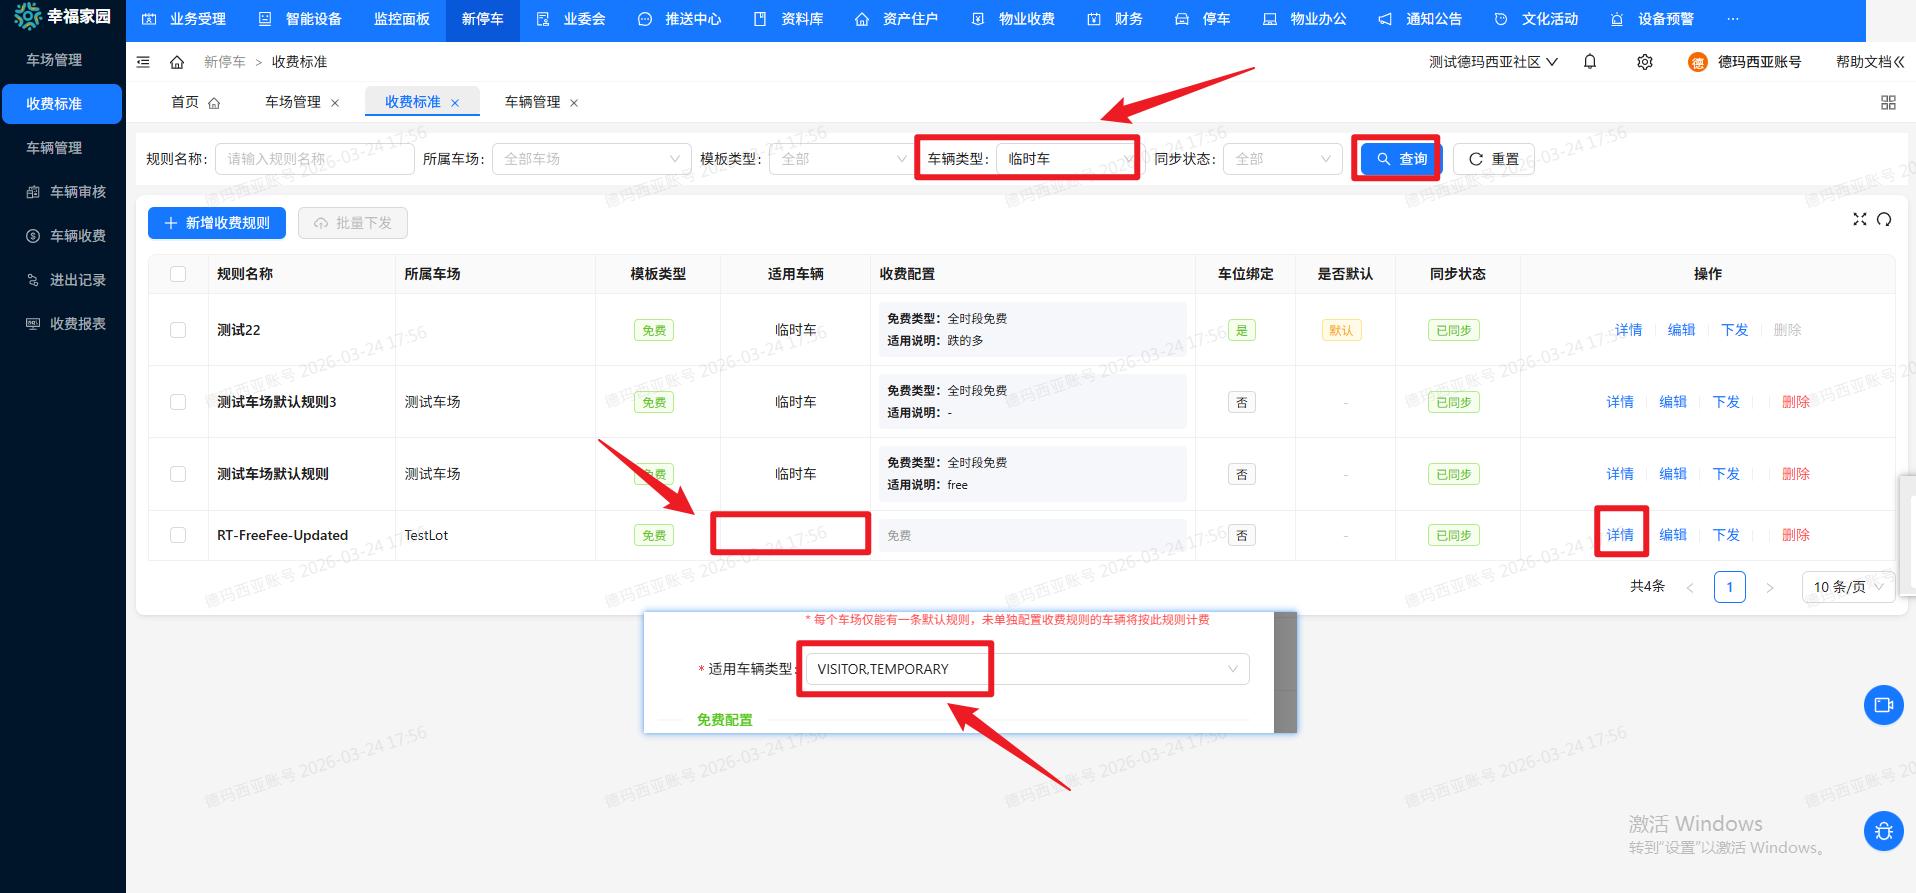The height and width of the screenshot is (893, 1916).
Task: Click the fullscreen expand table icon
Action: pyautogui.click(x=1859, y=219)
